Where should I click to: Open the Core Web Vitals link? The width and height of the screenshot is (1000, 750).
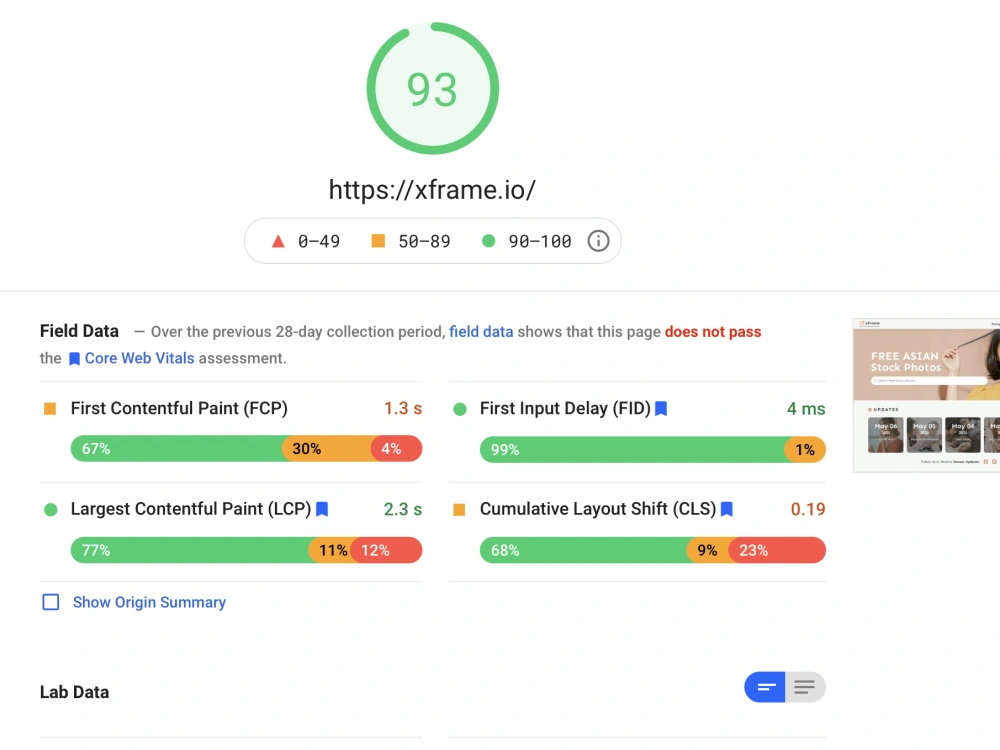(139, 358)
